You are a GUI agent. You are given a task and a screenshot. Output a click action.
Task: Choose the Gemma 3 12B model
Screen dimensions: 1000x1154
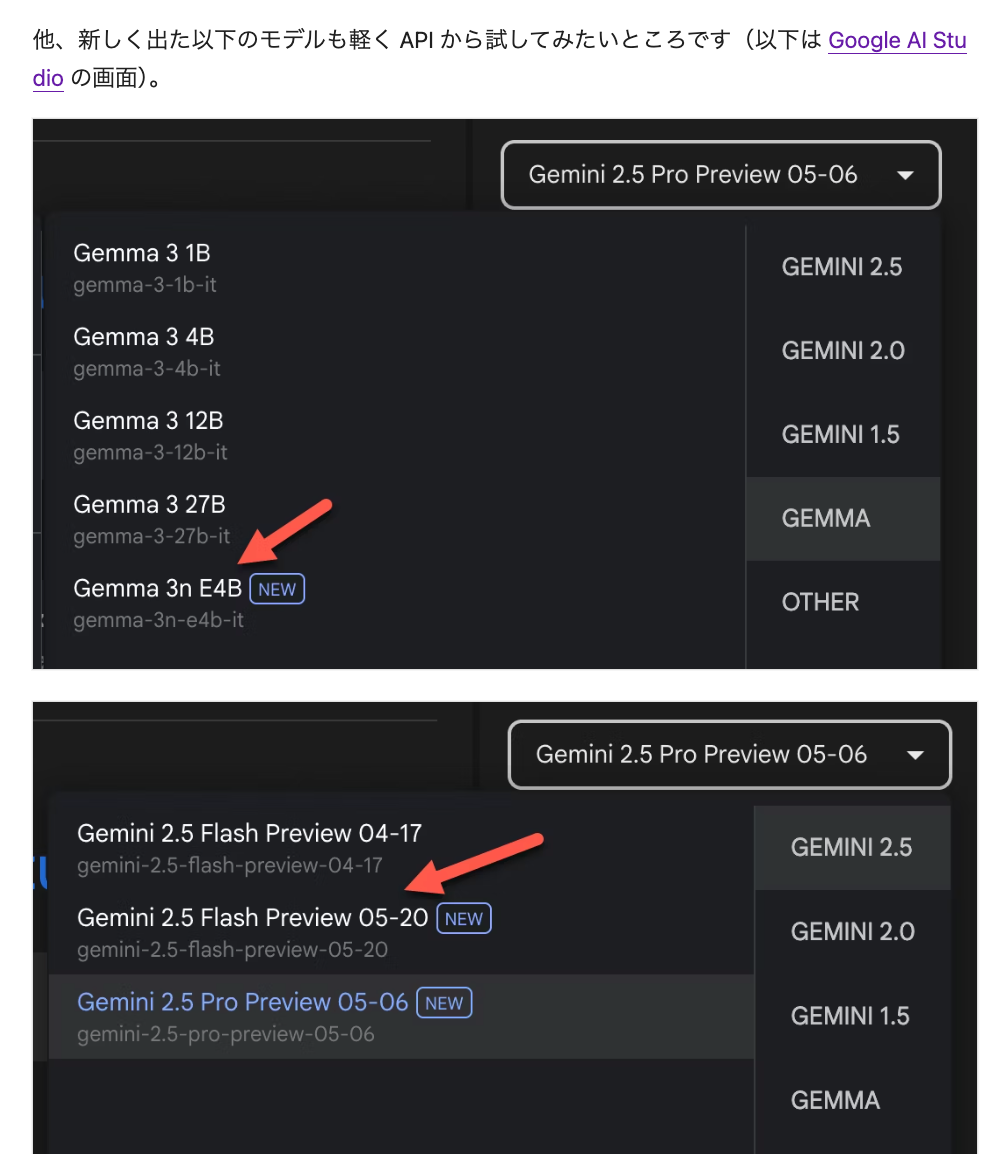pos(148,421)
